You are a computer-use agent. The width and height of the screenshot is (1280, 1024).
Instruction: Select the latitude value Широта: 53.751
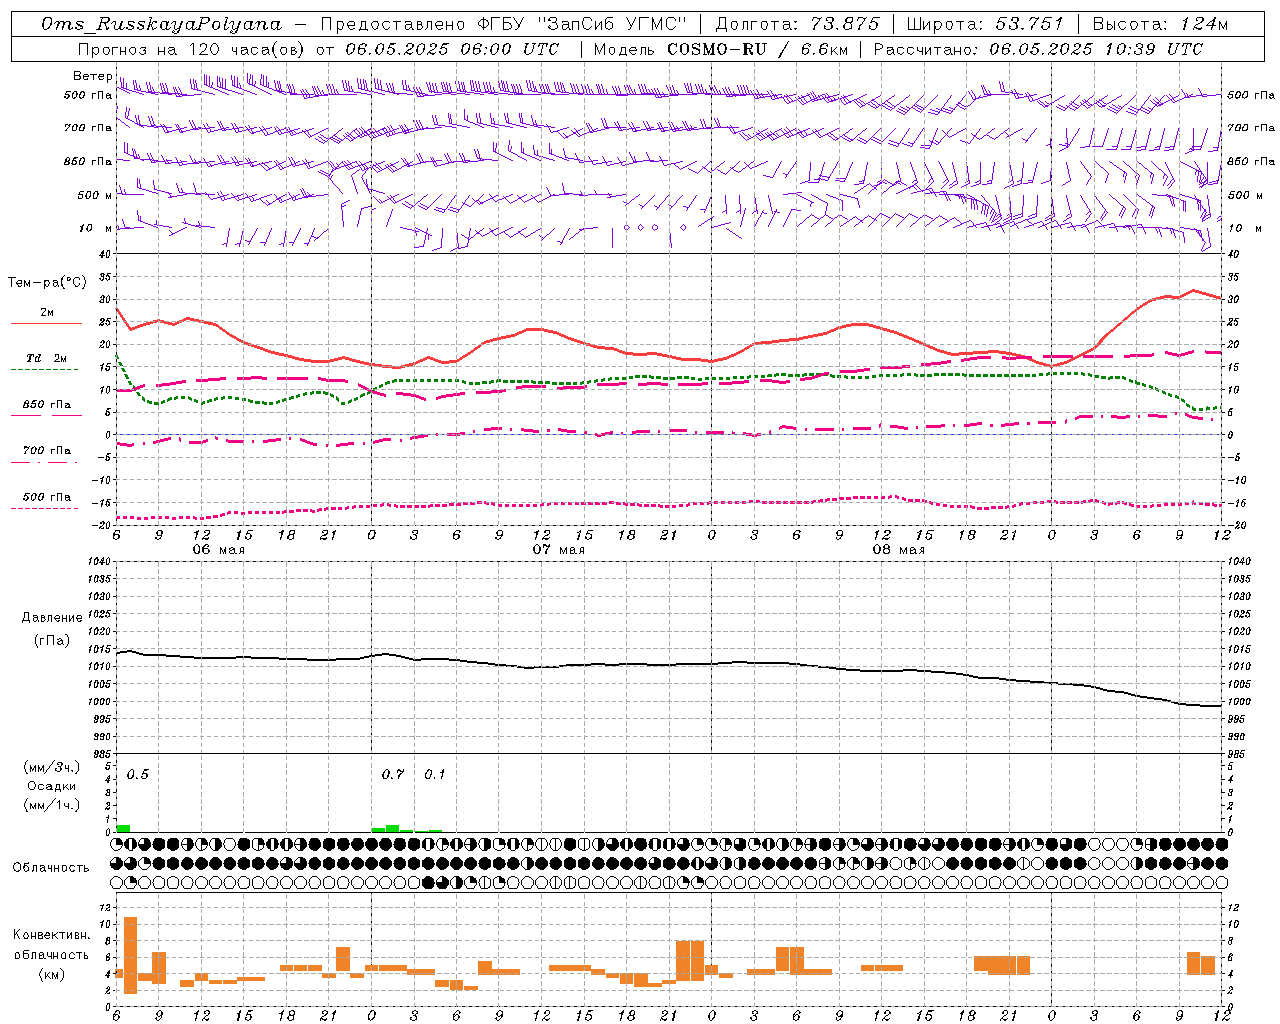985,24
